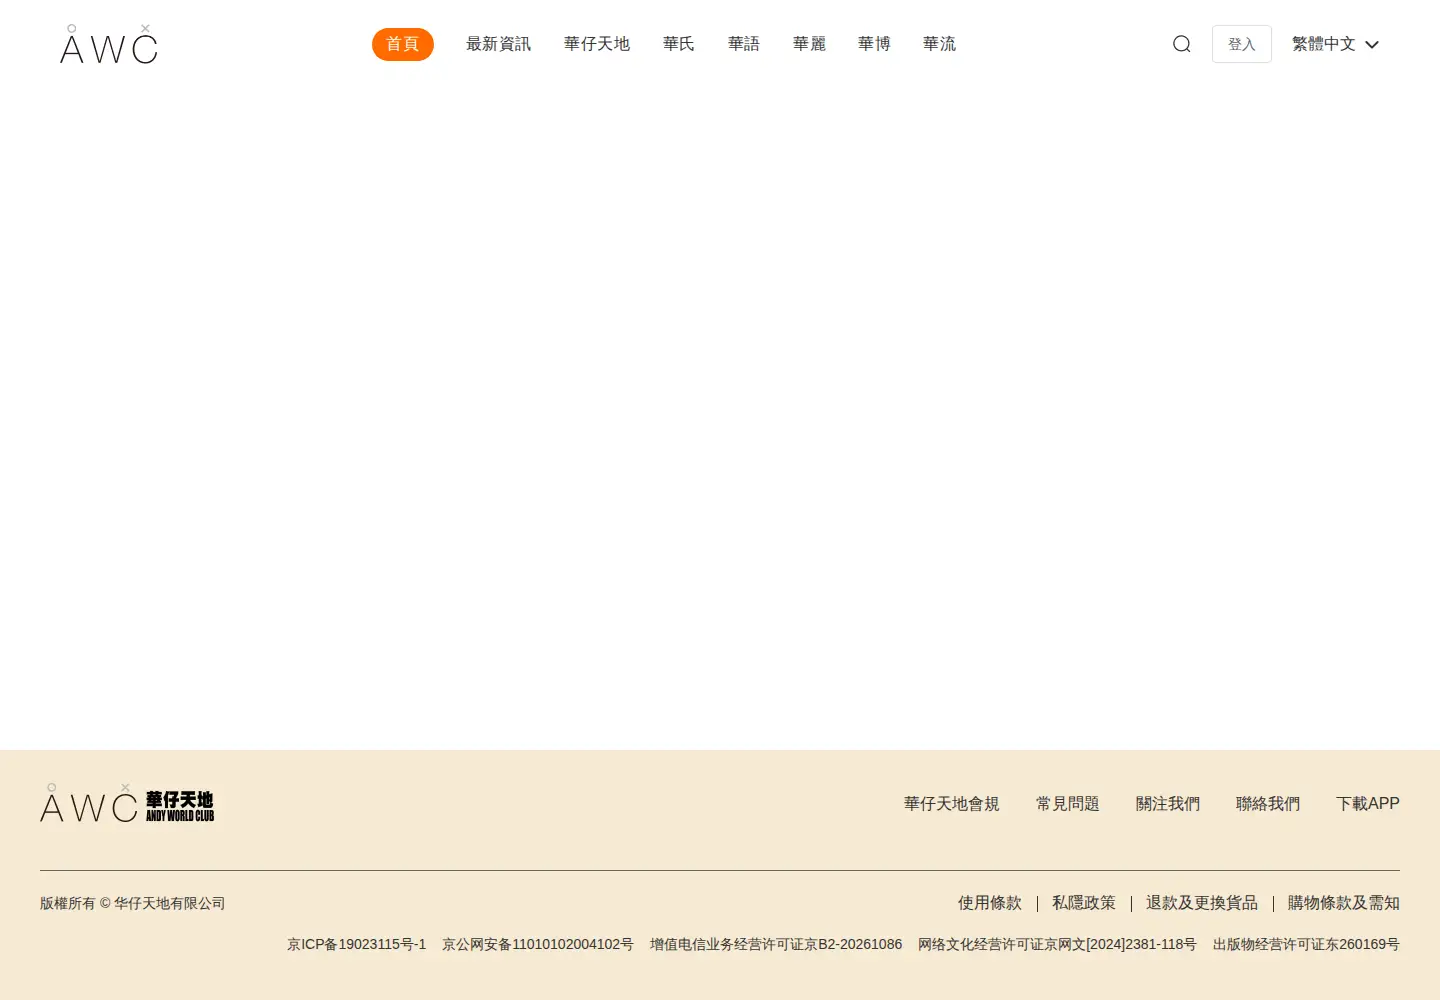Click the 版權所有 © 华仔天地有限公司 copyright text
Viewport: 1440px width, 1000px height.
click(x=133, y=903)
